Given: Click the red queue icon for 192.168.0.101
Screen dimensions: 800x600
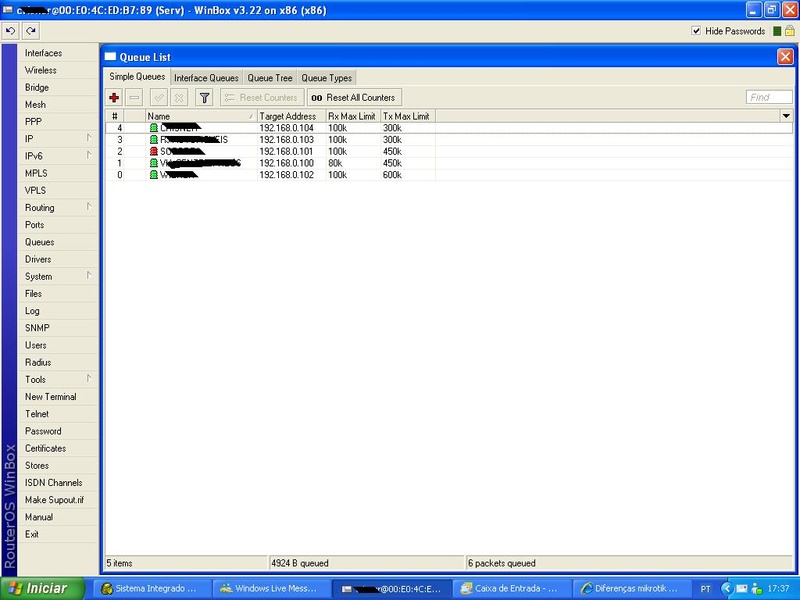Looking at the screenshot, I should click(154, 152).
